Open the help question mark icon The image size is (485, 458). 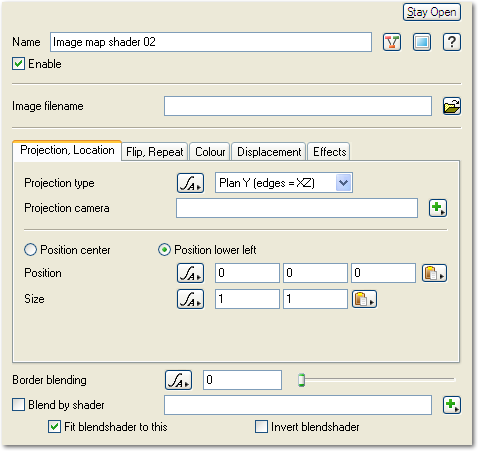click(x=452, y=42)
